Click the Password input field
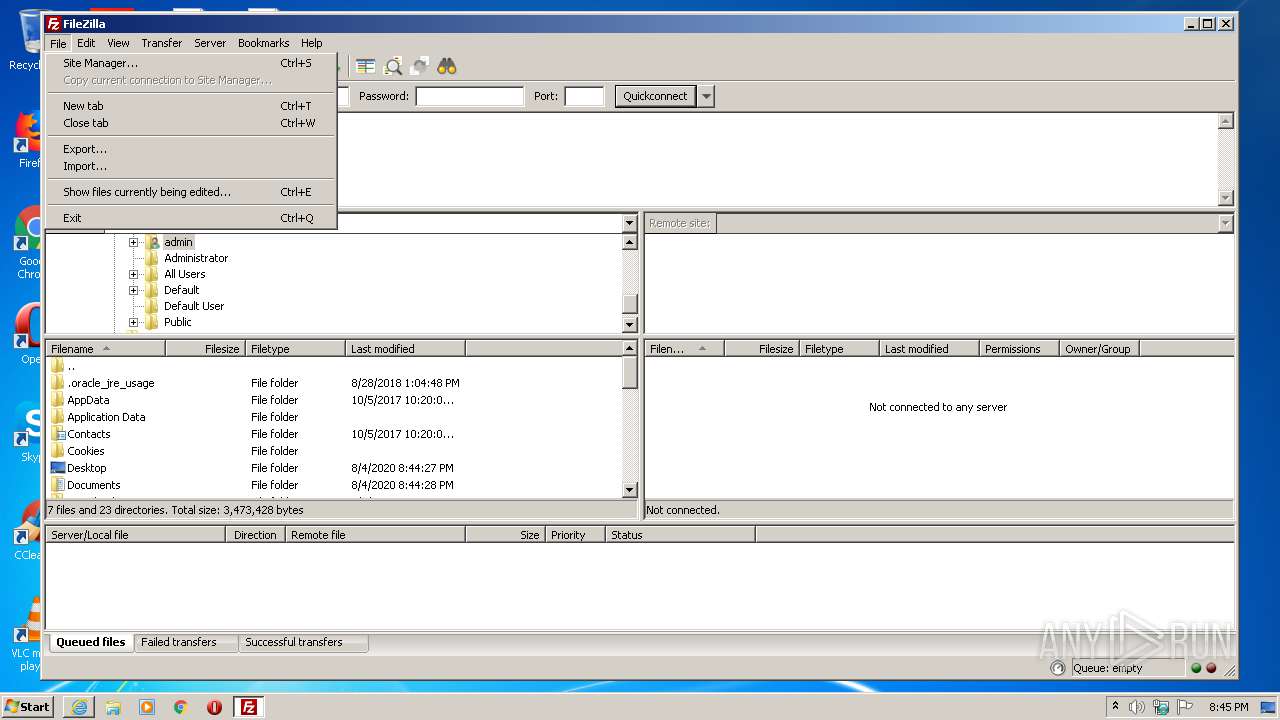Viewport: 1280px width, 720px height. pyautogui.click(x=469, y=96)
